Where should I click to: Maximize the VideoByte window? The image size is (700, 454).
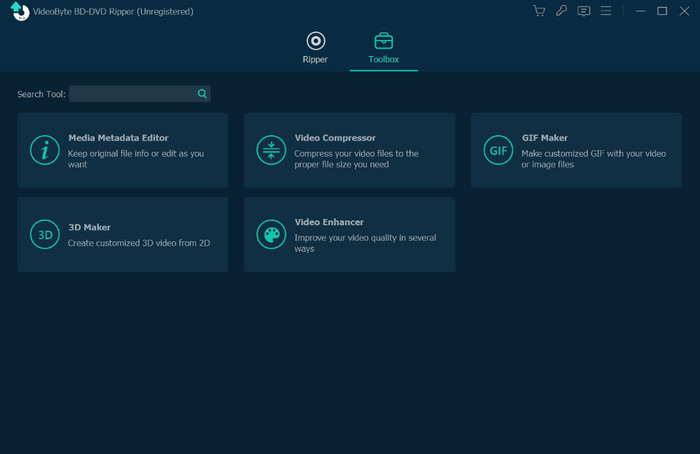(662, 11)
